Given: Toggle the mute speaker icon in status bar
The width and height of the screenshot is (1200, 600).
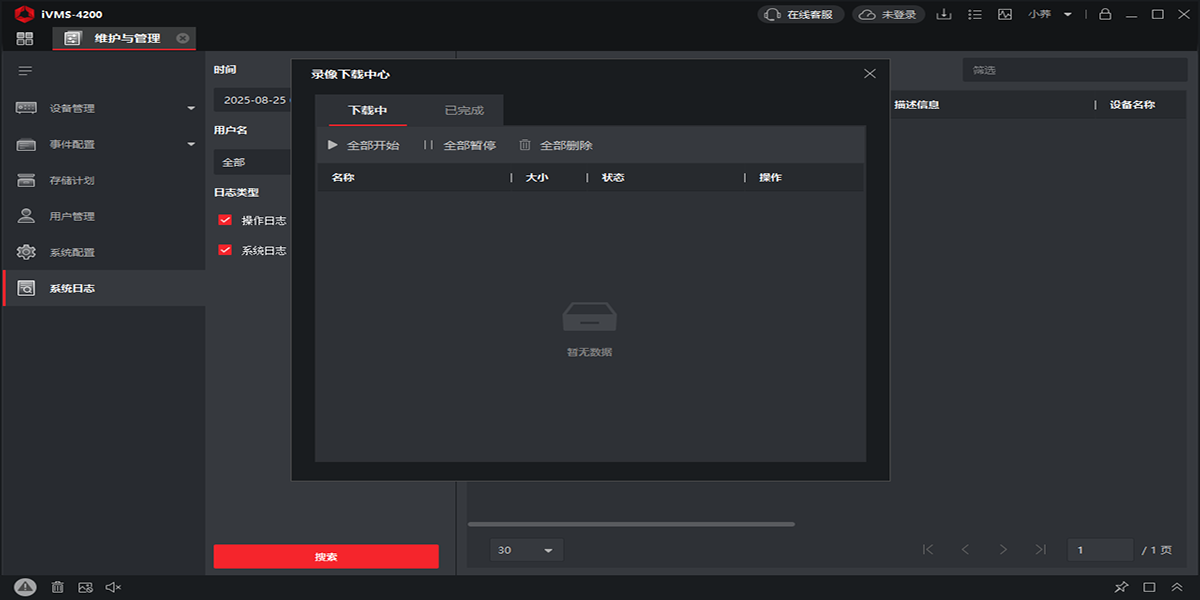Looking at the screenshot, I should click(113, 587).
